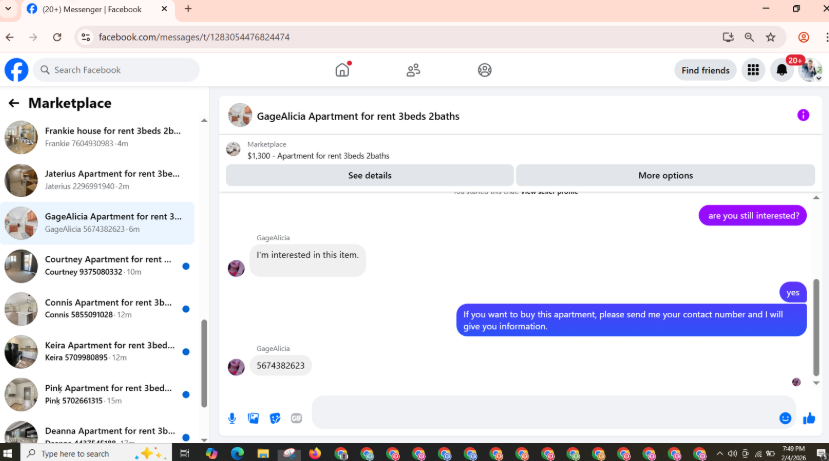Select the Messenger | Facebook browser tab
The width and height of the screenshot is (829, 461).
pos(97,9)
